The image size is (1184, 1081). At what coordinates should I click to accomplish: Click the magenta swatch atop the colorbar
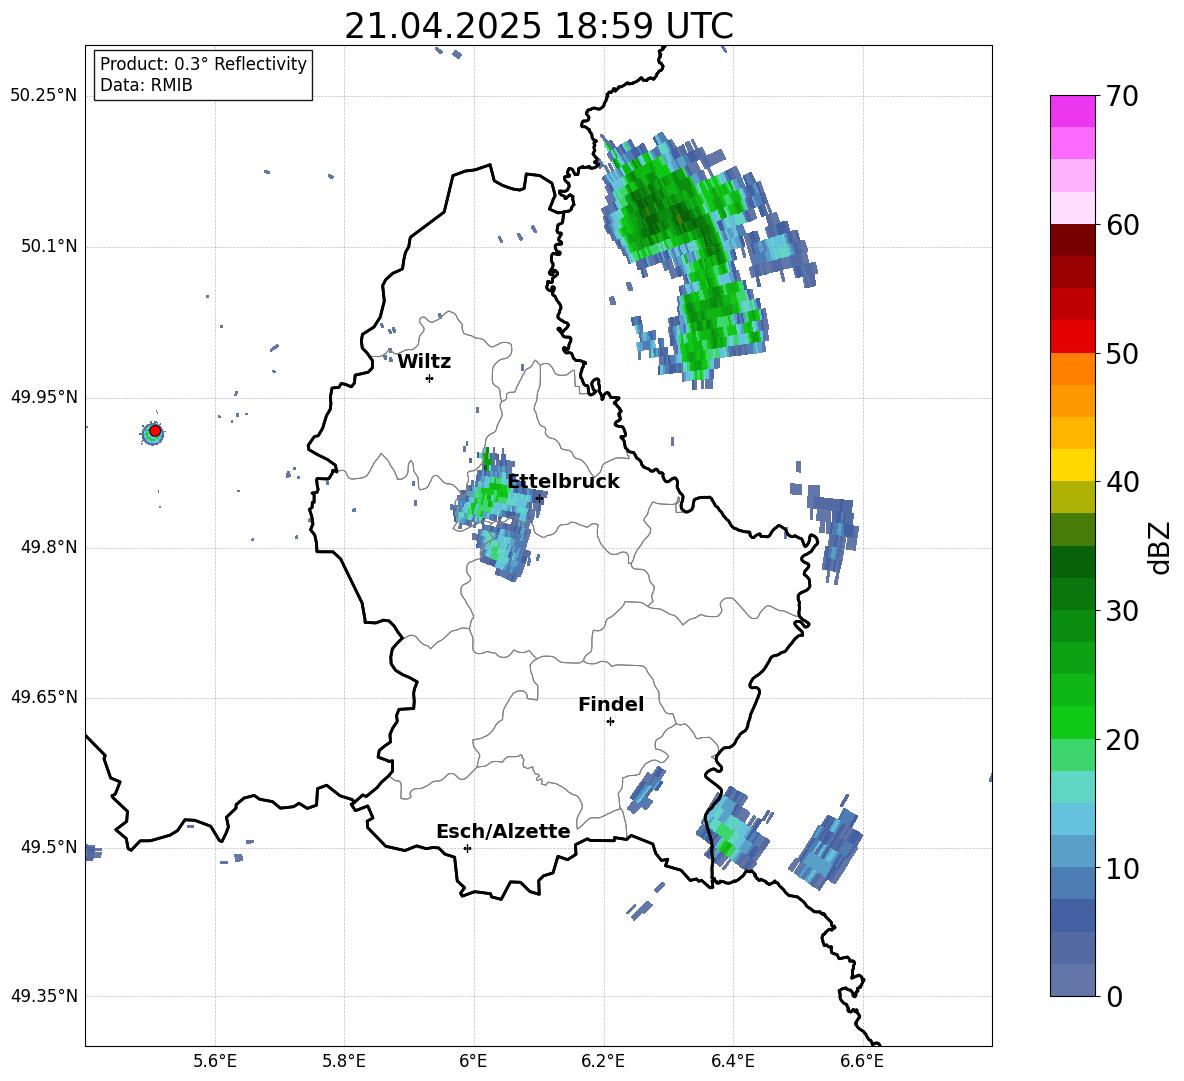[1073, 112]
